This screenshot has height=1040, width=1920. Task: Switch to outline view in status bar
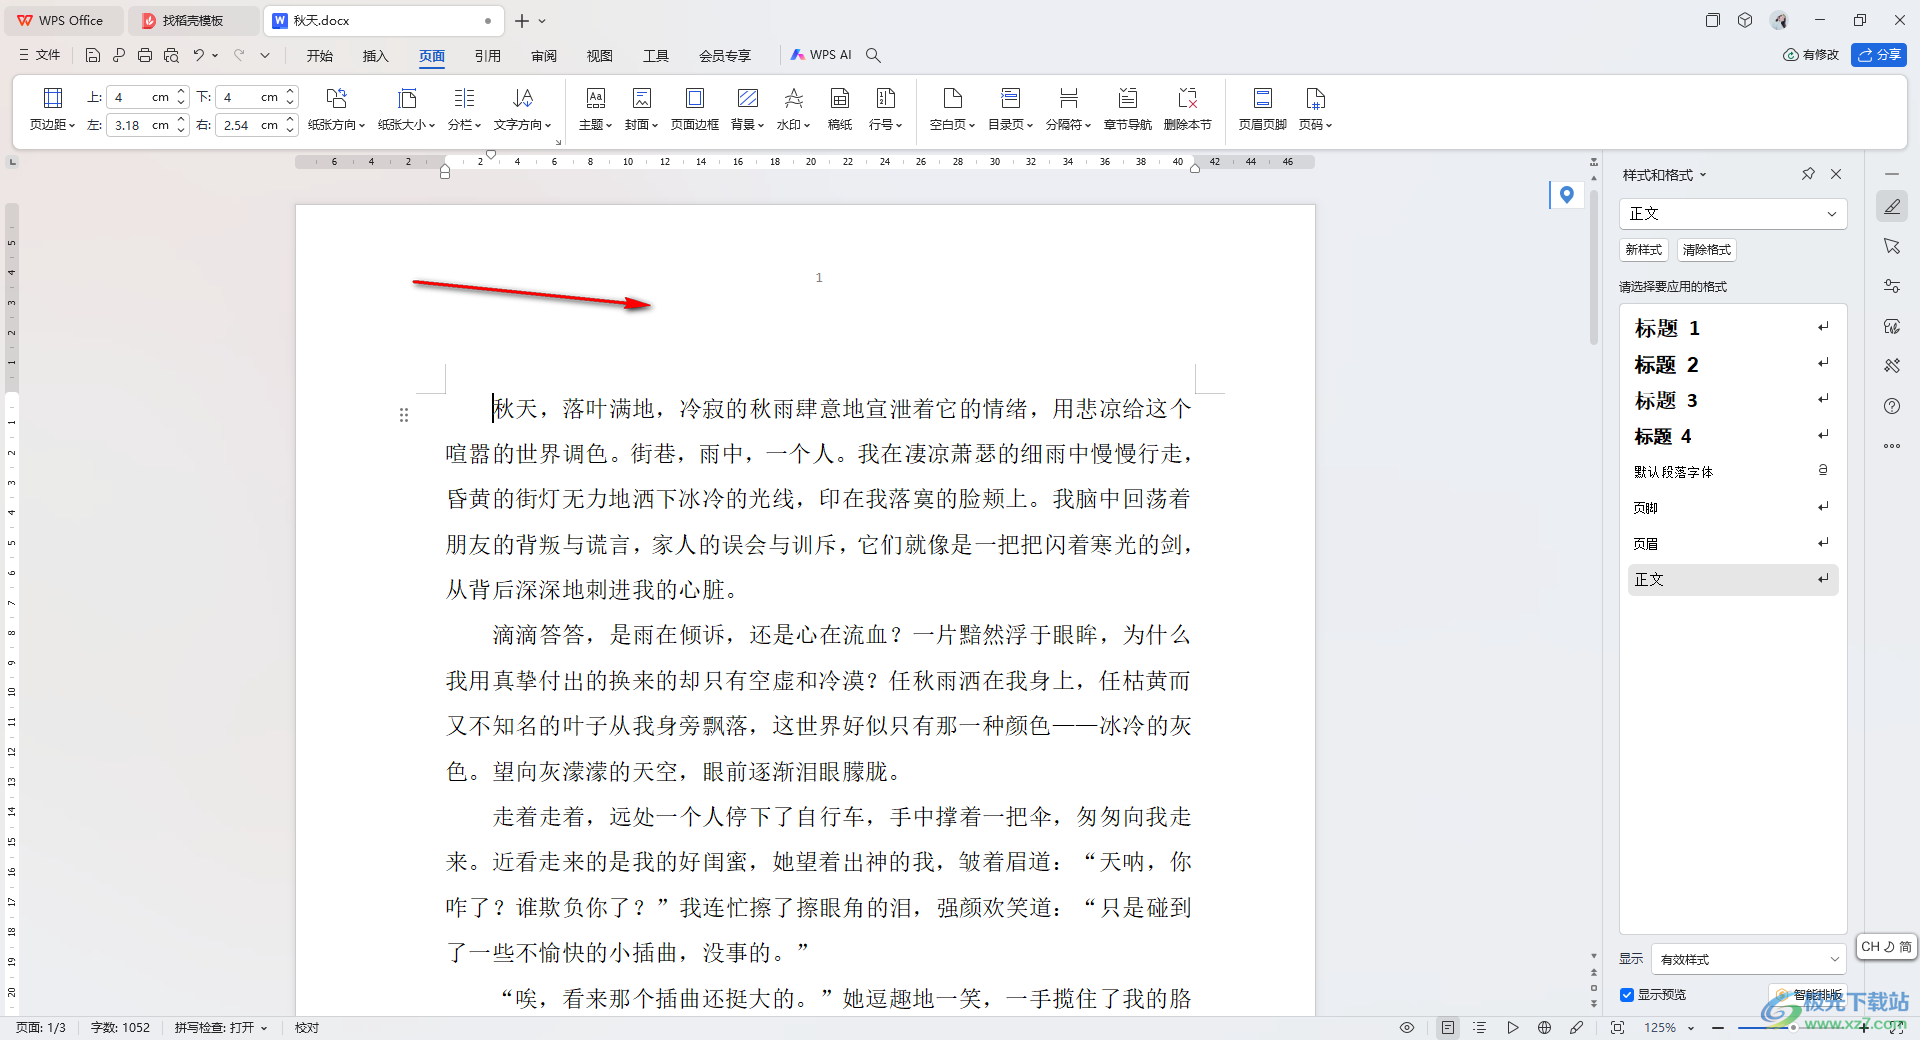pyautogui.click(x=1480, y=1028)
